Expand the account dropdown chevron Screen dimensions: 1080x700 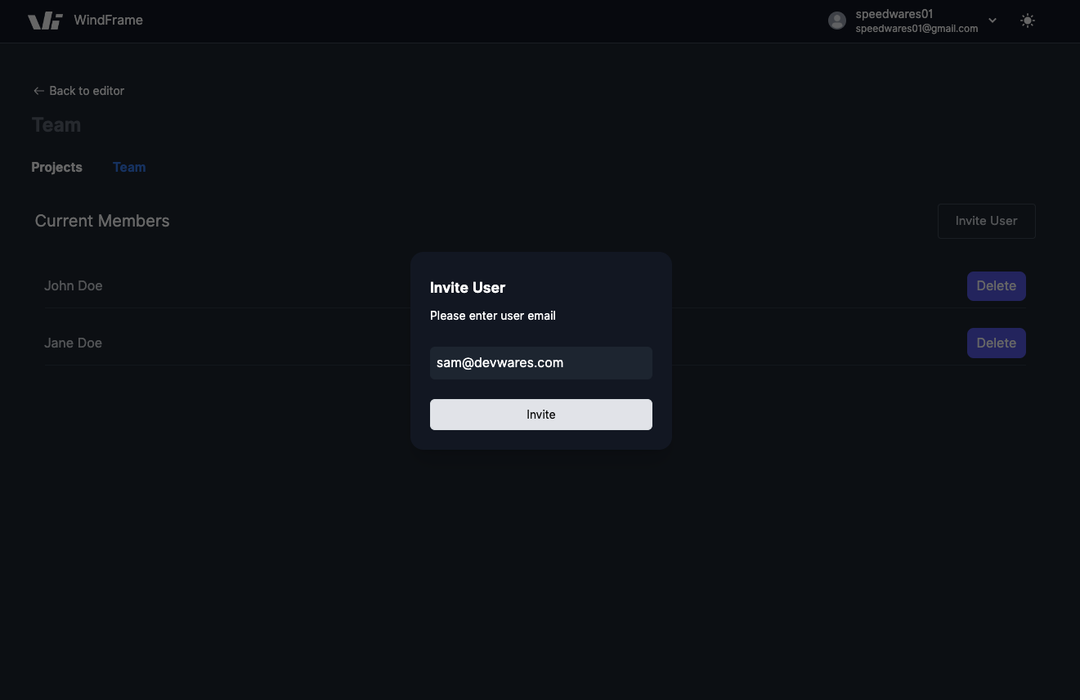point(993,21)
